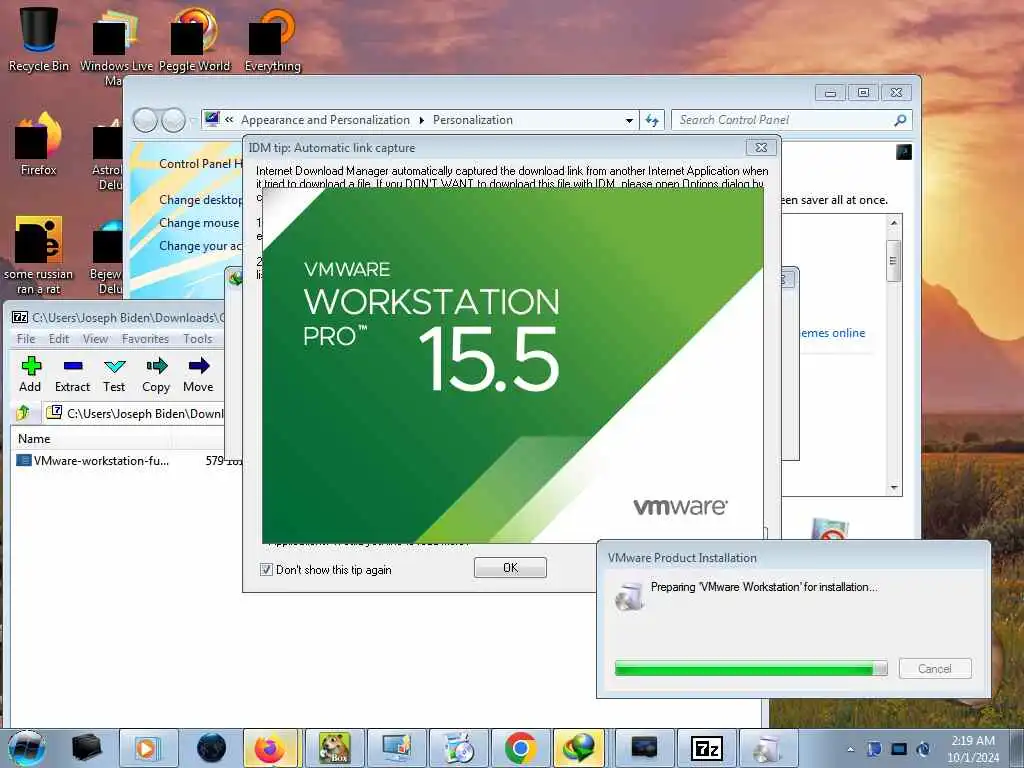This screenshot has height=768, width=1024.
Task: Open the View menu in 7-Zip
Action: tap(95, 338)
